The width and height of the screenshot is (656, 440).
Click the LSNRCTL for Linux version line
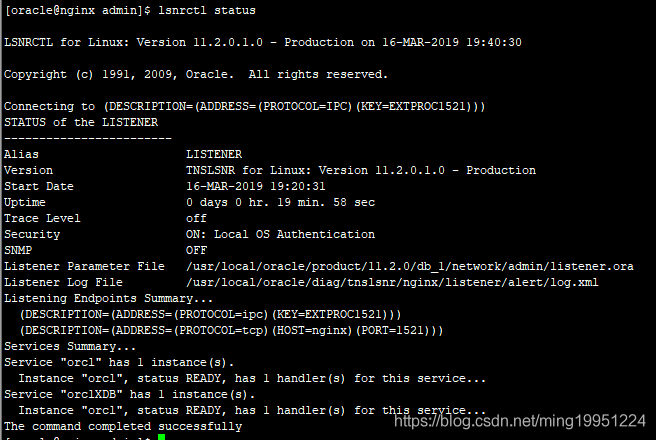[275, 43]
